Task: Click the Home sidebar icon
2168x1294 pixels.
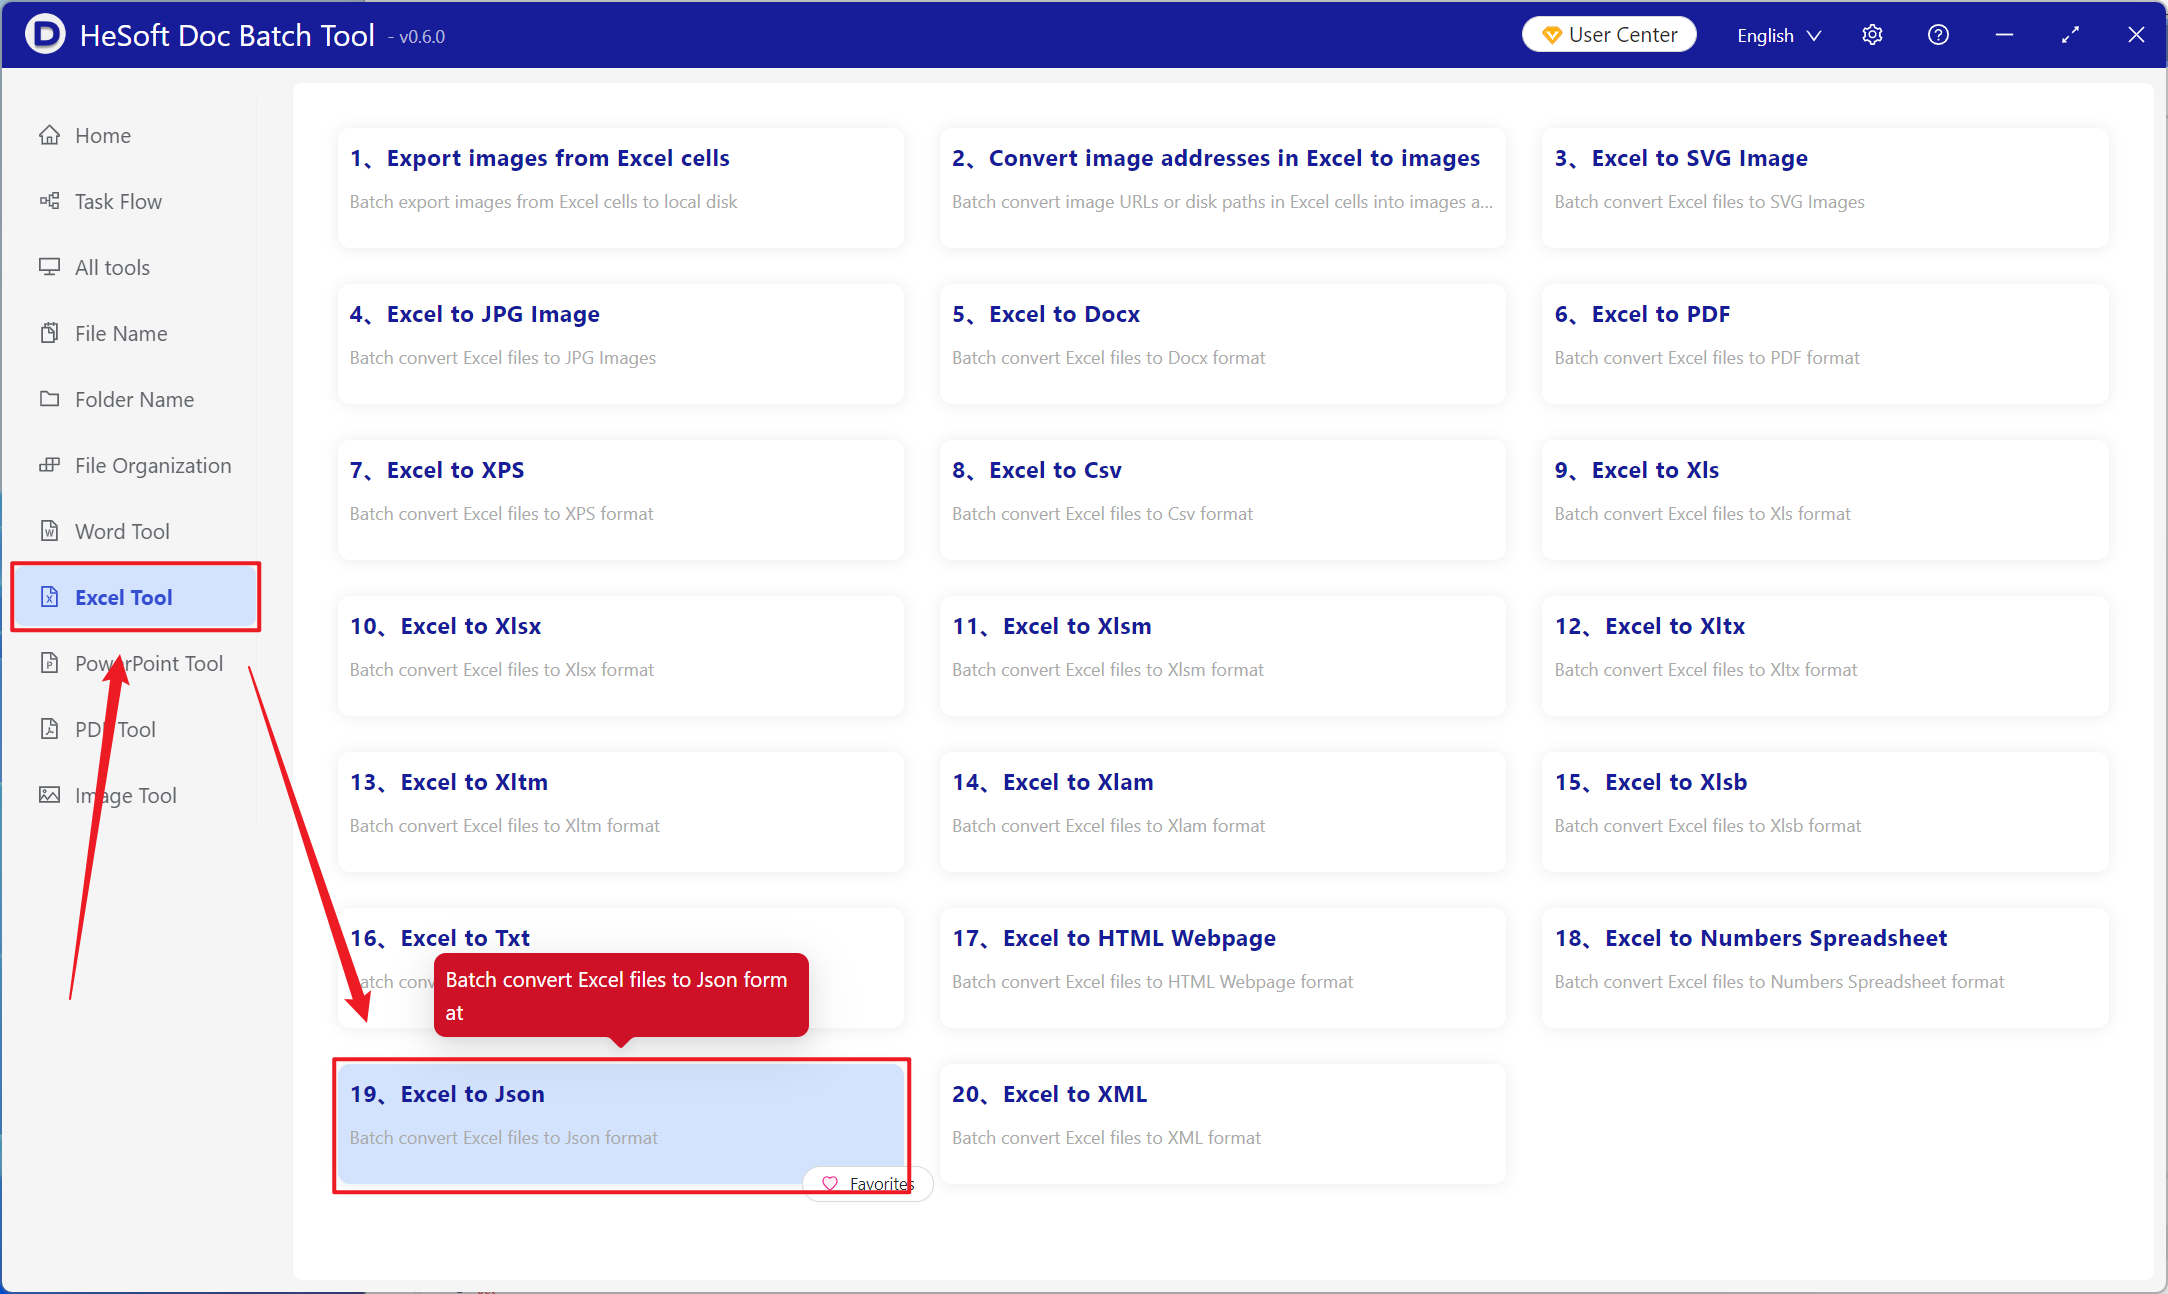Action: (x=49, y=135)
